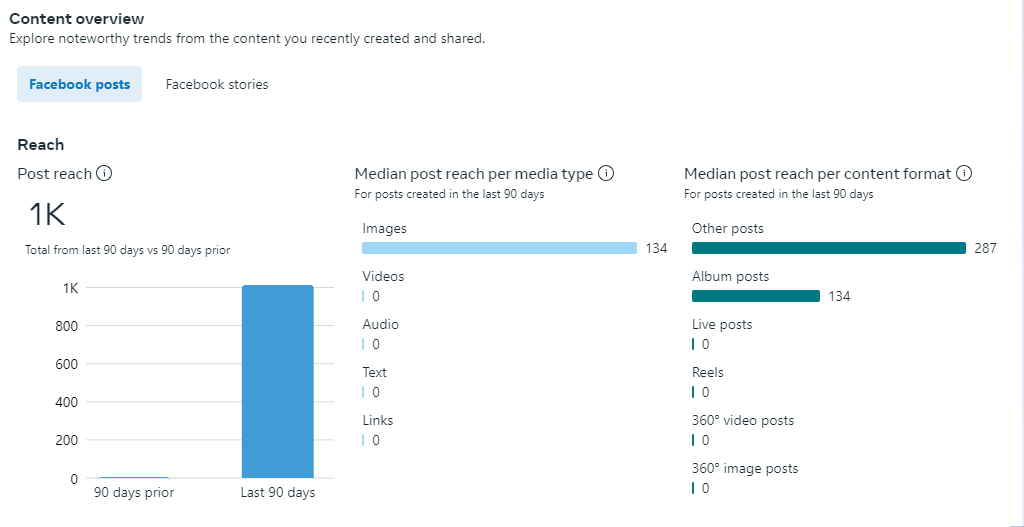This screenshot has width=1024, height=527.
Task: Click the 360° image posts label
Action: pos(745,468)
